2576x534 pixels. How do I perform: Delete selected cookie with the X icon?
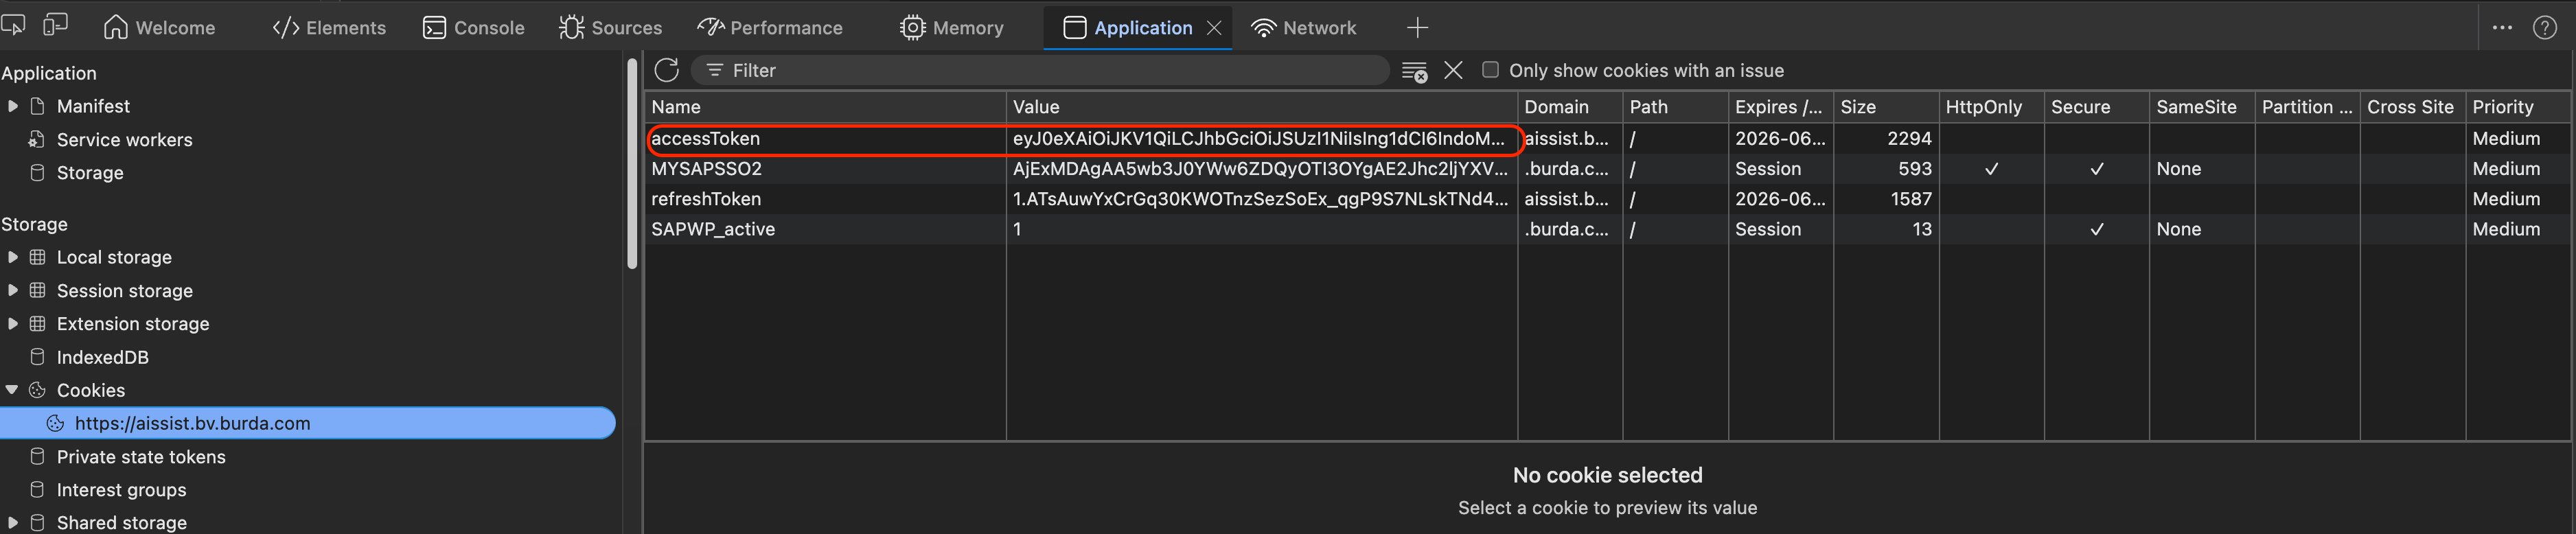click(1453, 70)
